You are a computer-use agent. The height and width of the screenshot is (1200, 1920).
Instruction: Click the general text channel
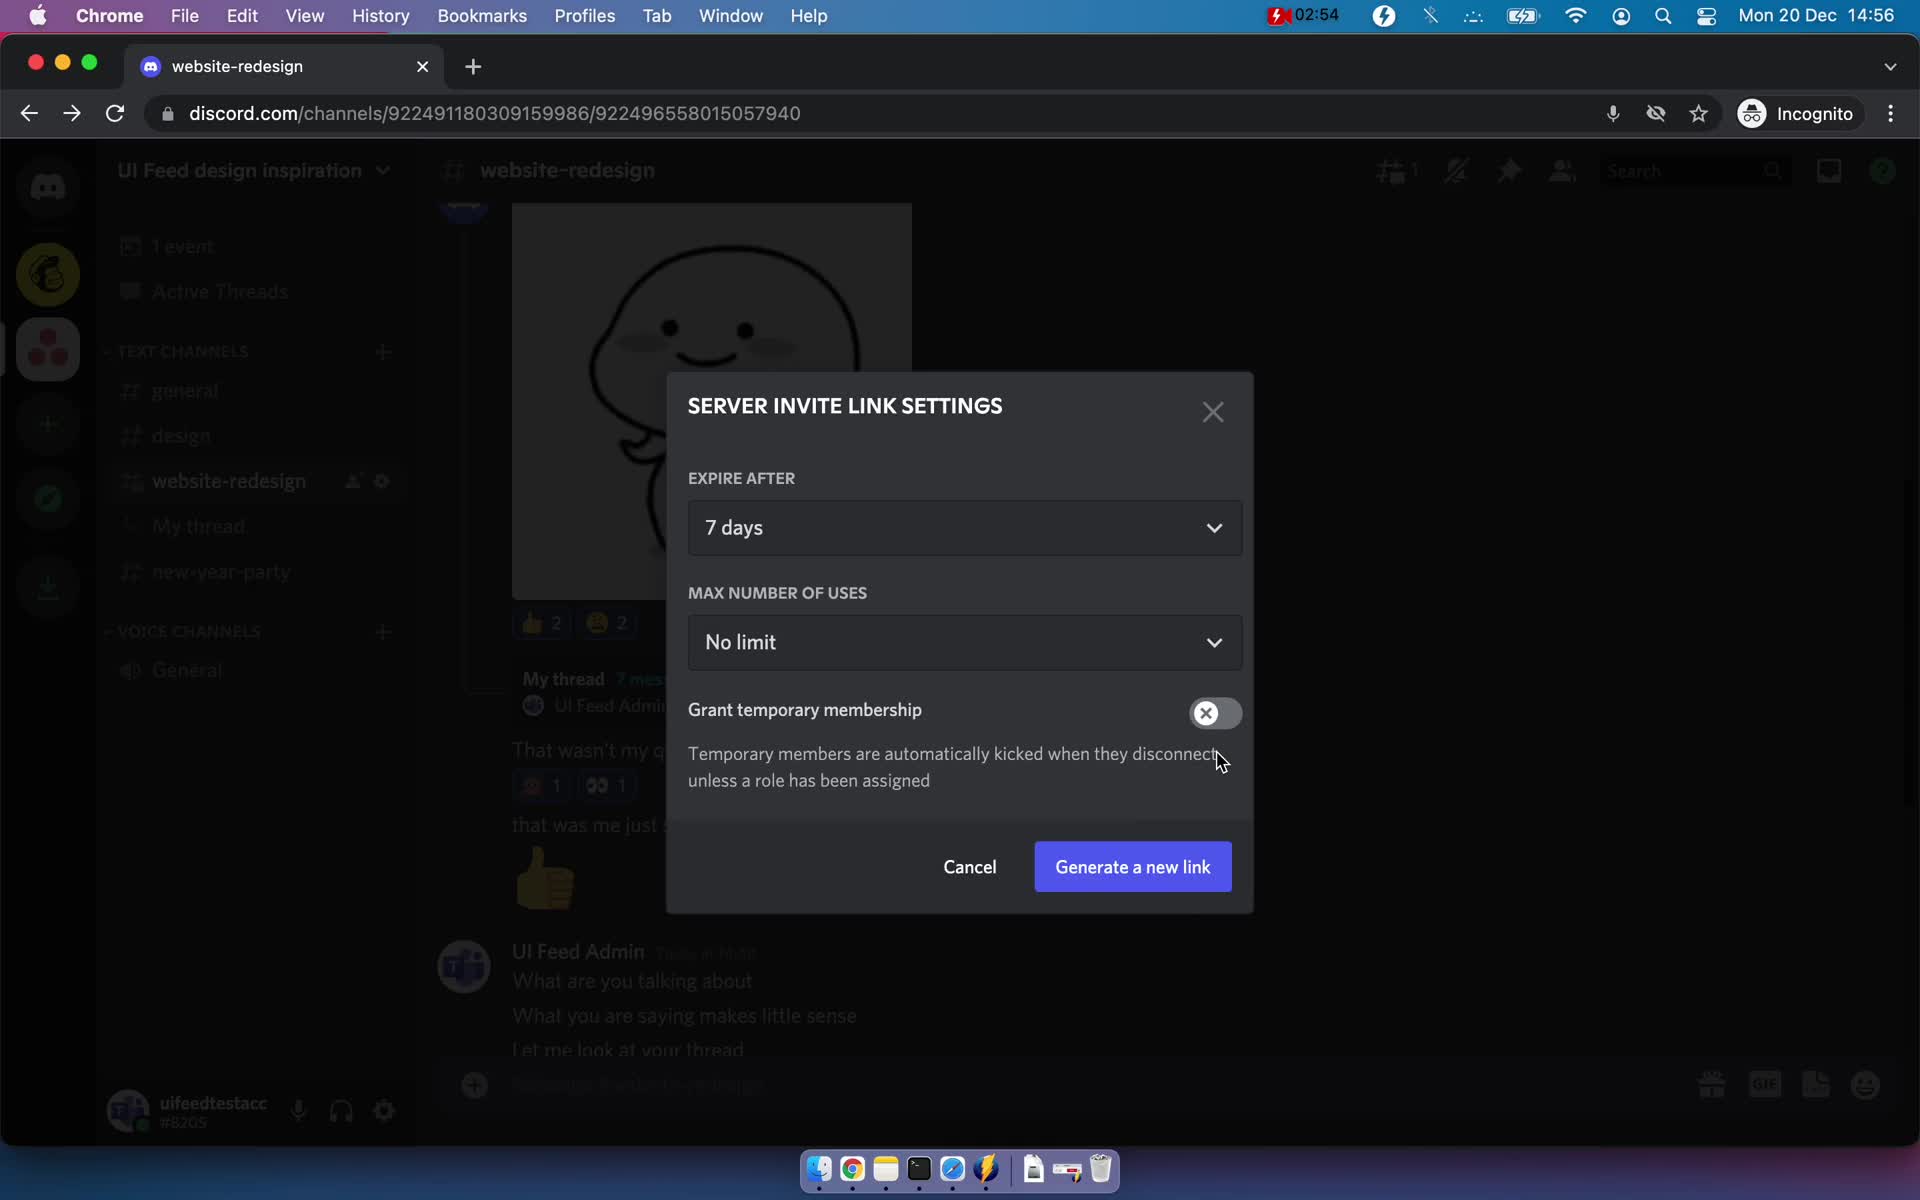pos(184,390)
